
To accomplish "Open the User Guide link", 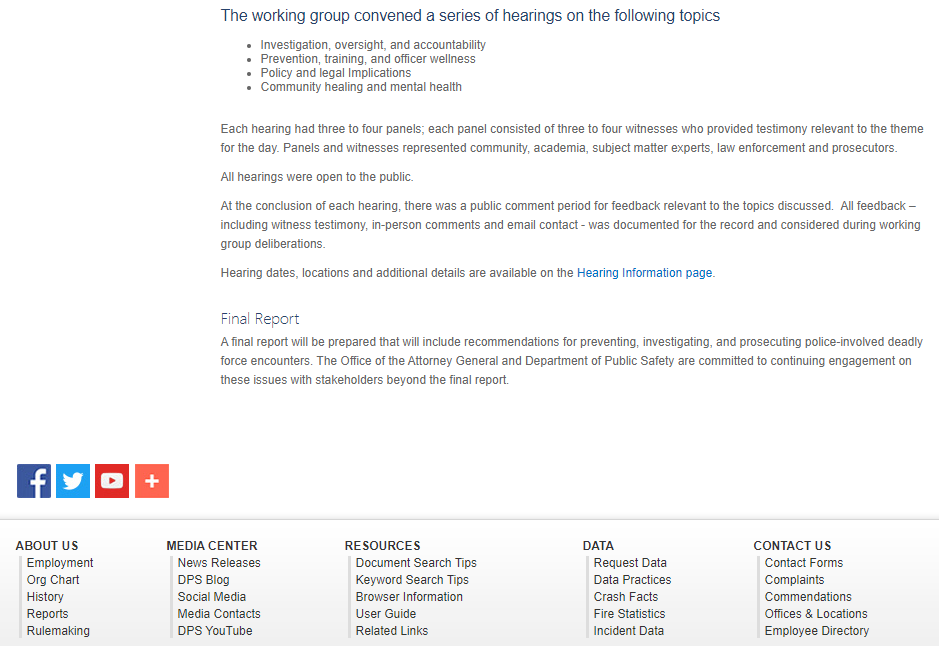I will [x=386, y=614].
